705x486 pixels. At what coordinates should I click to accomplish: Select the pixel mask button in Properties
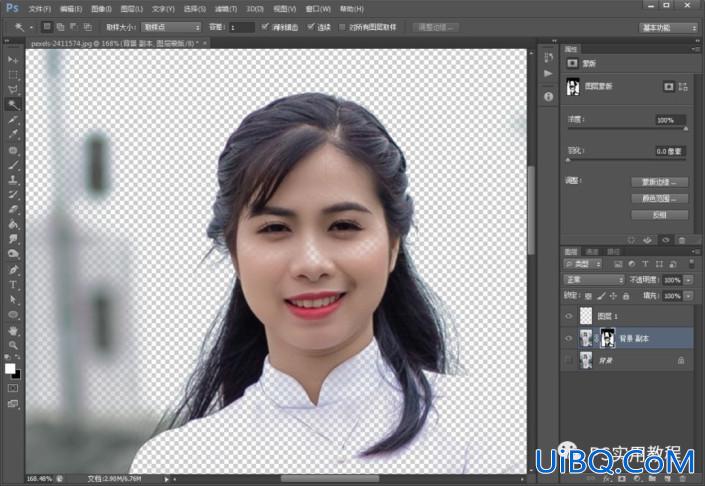tap(669, 86)
